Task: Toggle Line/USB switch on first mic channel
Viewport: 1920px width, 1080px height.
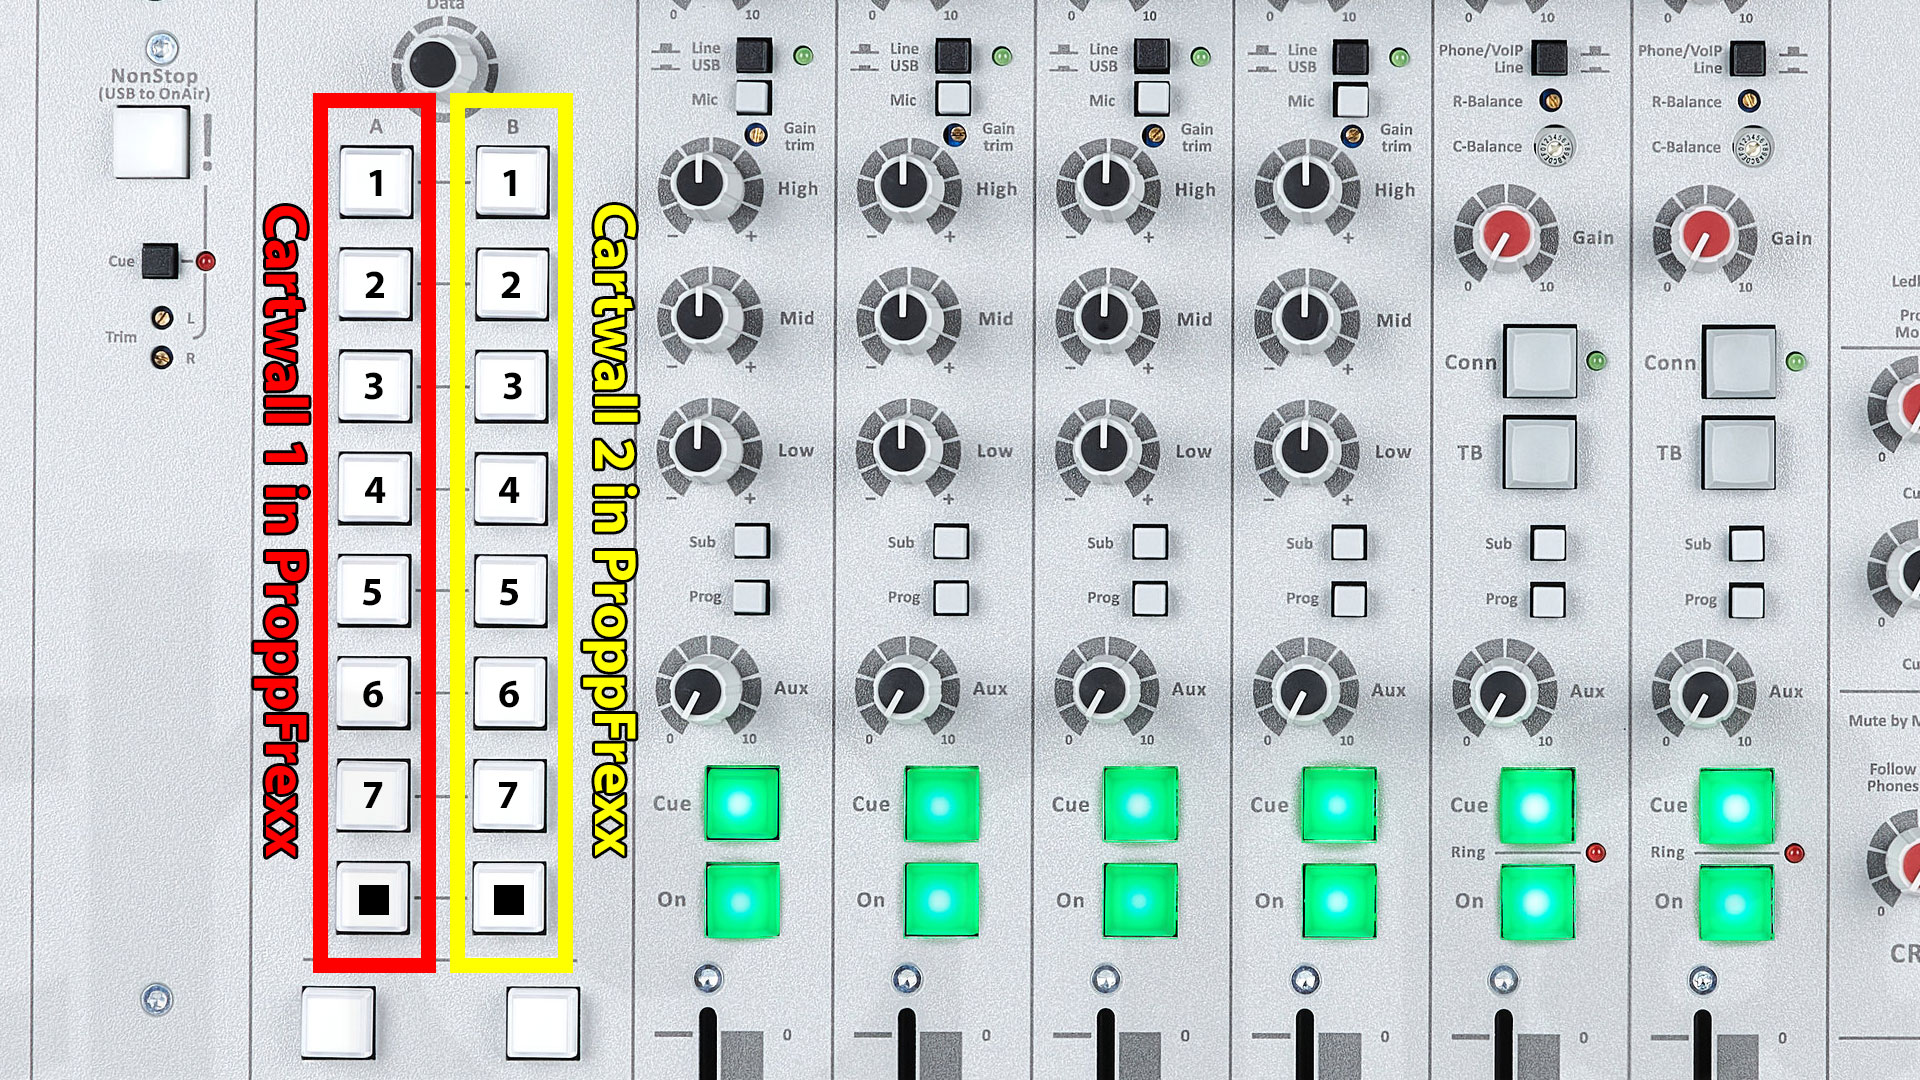Action: click(x=754, y=55)
